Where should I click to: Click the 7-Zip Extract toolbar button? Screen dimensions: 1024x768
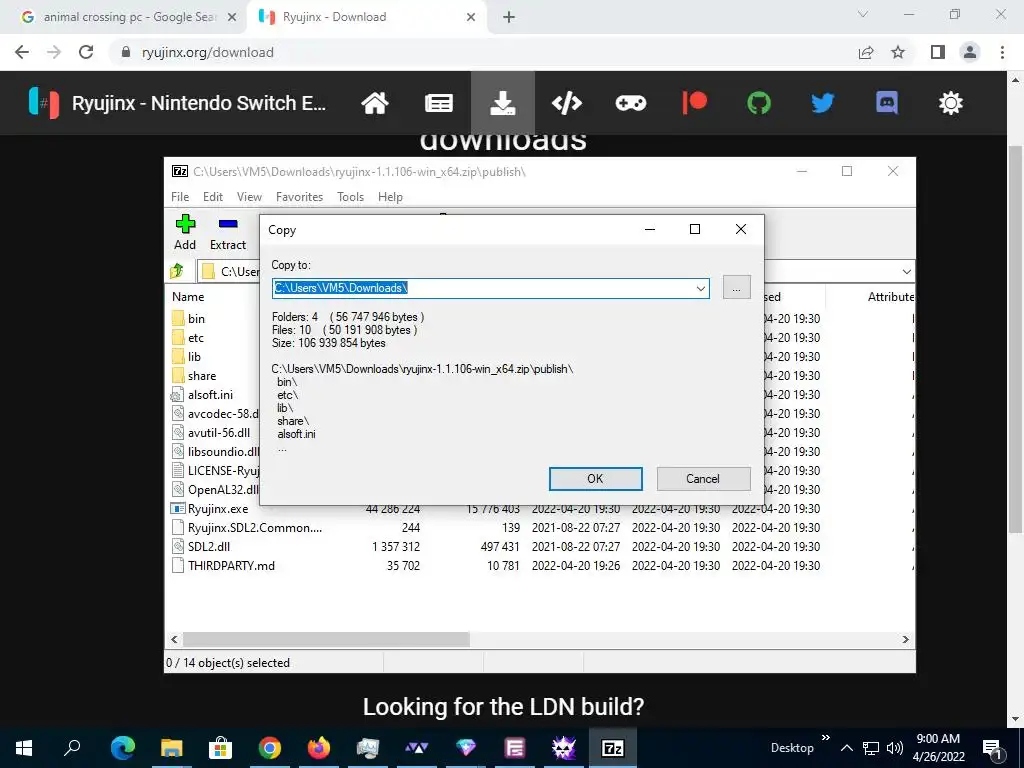tap(228, 232)
